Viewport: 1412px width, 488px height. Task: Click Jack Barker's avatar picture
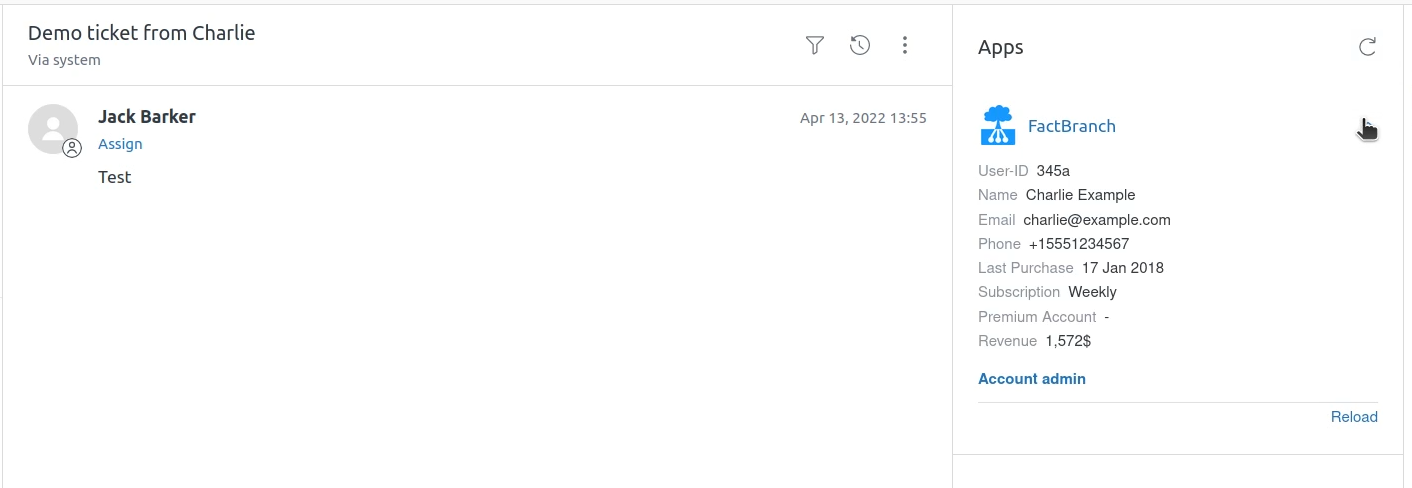pyautogui.click(x=52, y=128)
